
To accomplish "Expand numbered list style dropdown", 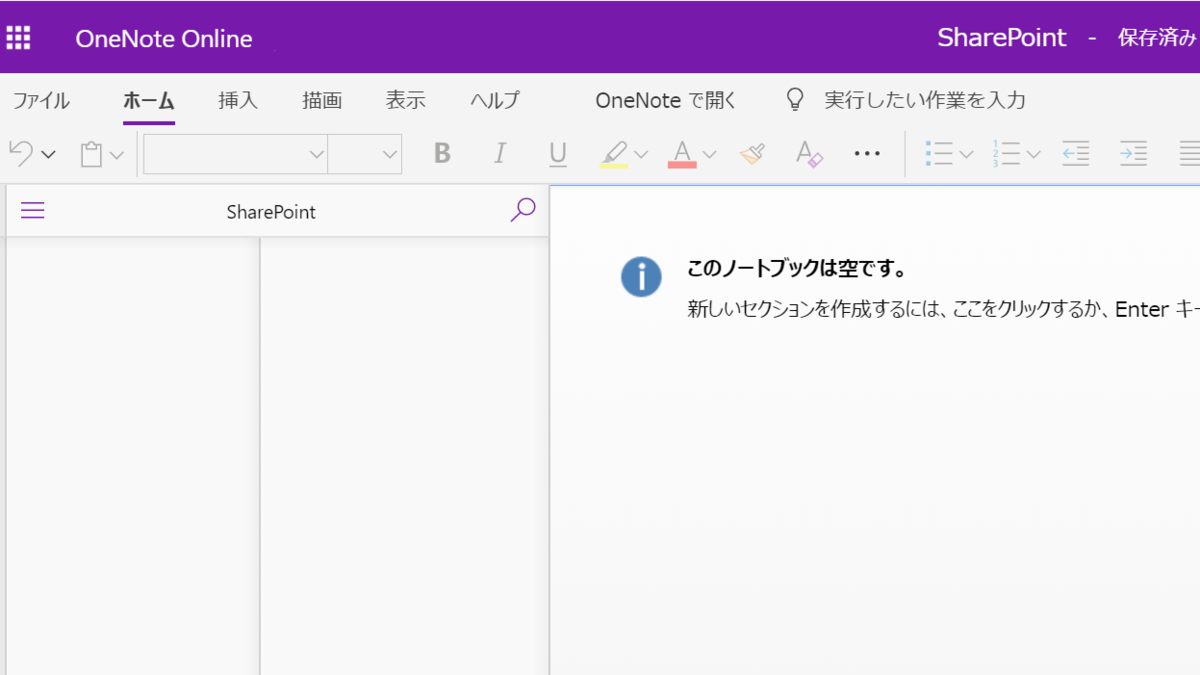I will click(x=1034, y=155).
